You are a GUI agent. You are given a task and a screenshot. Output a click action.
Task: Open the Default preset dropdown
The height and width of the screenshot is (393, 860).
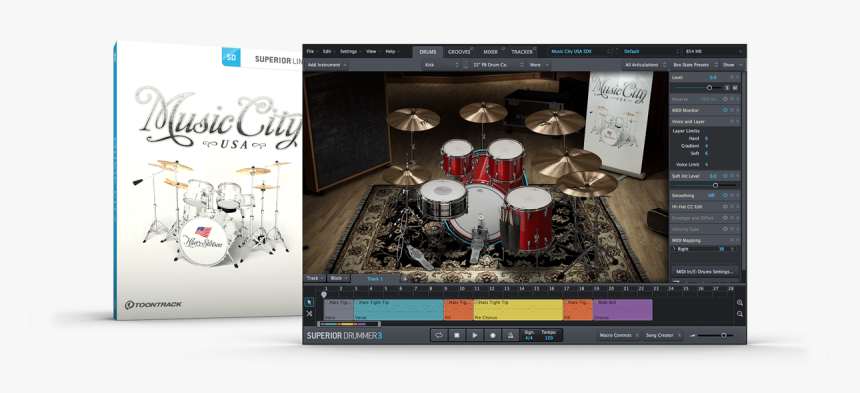point(649,51)
